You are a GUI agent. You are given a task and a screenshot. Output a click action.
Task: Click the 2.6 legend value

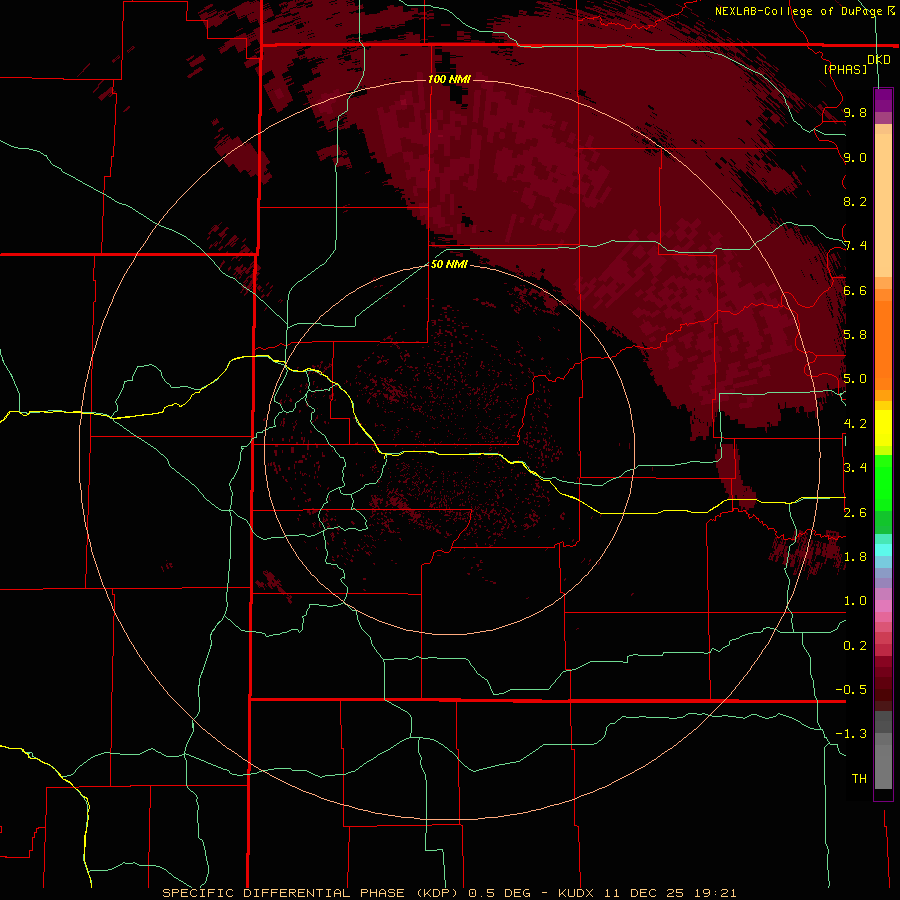(855, 513)
